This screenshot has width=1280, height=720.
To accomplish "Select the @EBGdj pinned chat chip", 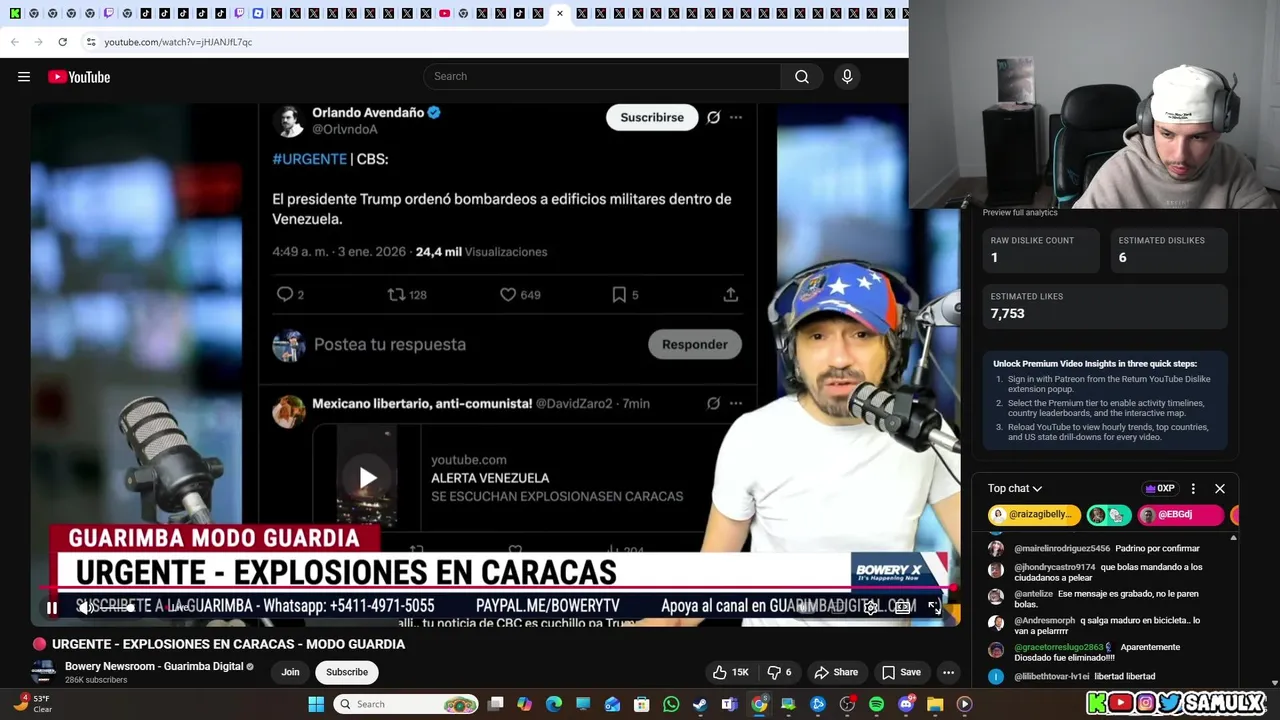I will tap(1180, 515).
